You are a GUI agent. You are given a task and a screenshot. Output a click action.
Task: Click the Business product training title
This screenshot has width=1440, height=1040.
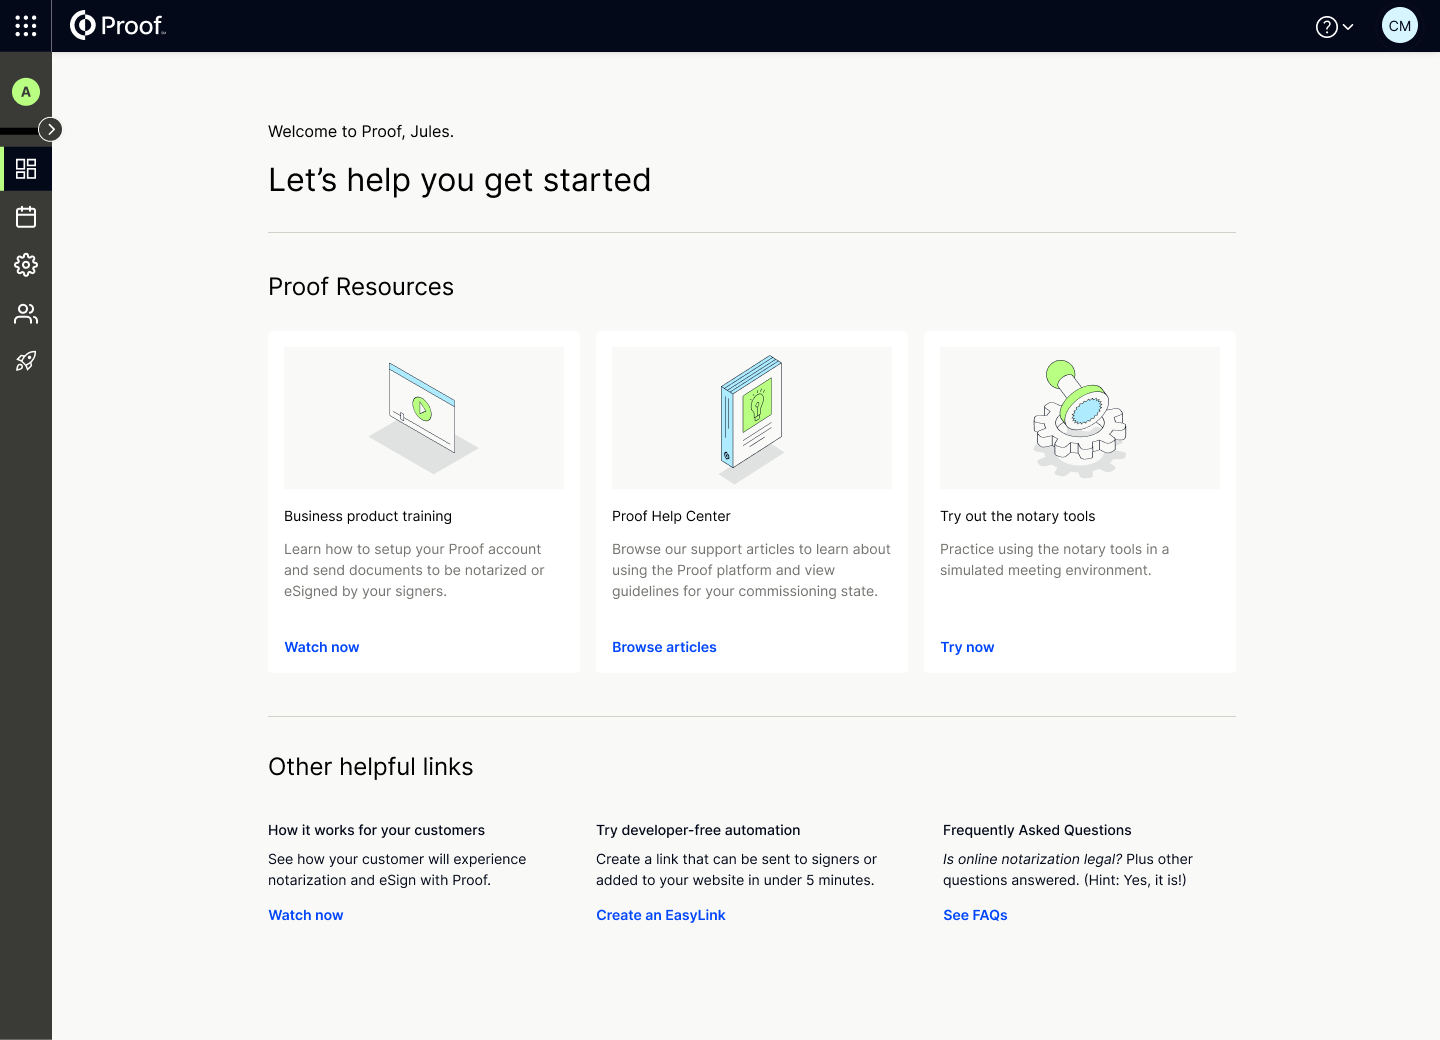click(x=368, y=516)
